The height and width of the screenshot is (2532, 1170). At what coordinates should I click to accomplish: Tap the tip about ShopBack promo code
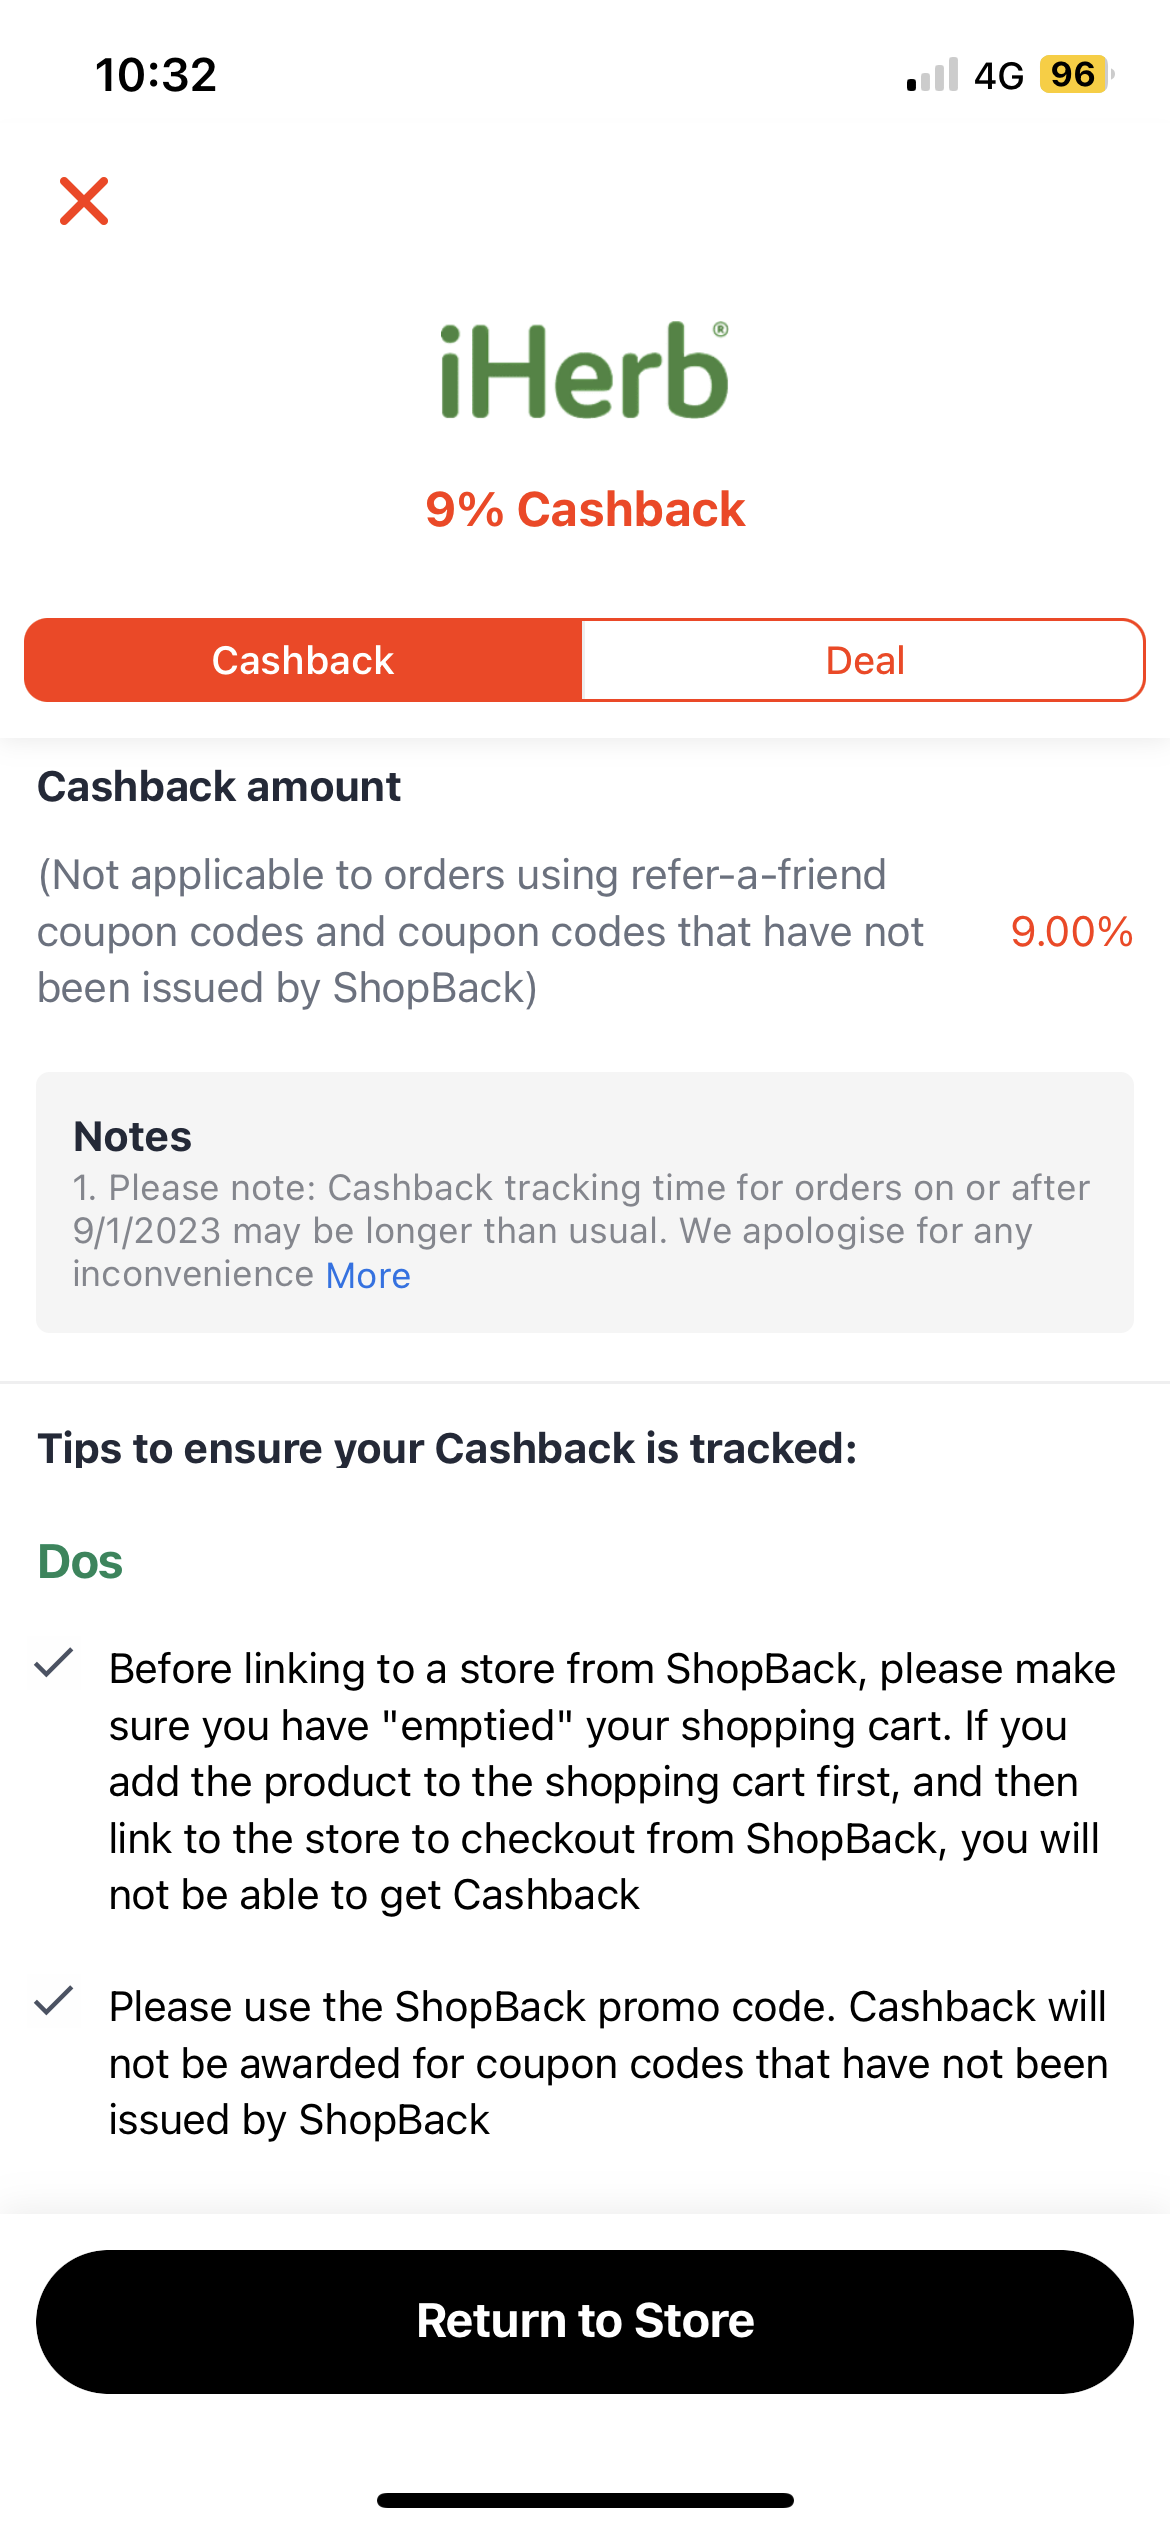608,2063
